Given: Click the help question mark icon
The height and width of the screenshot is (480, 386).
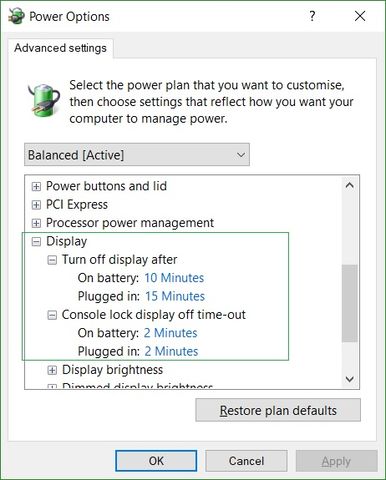Looking at the screenshot, I should pos(312,16).
